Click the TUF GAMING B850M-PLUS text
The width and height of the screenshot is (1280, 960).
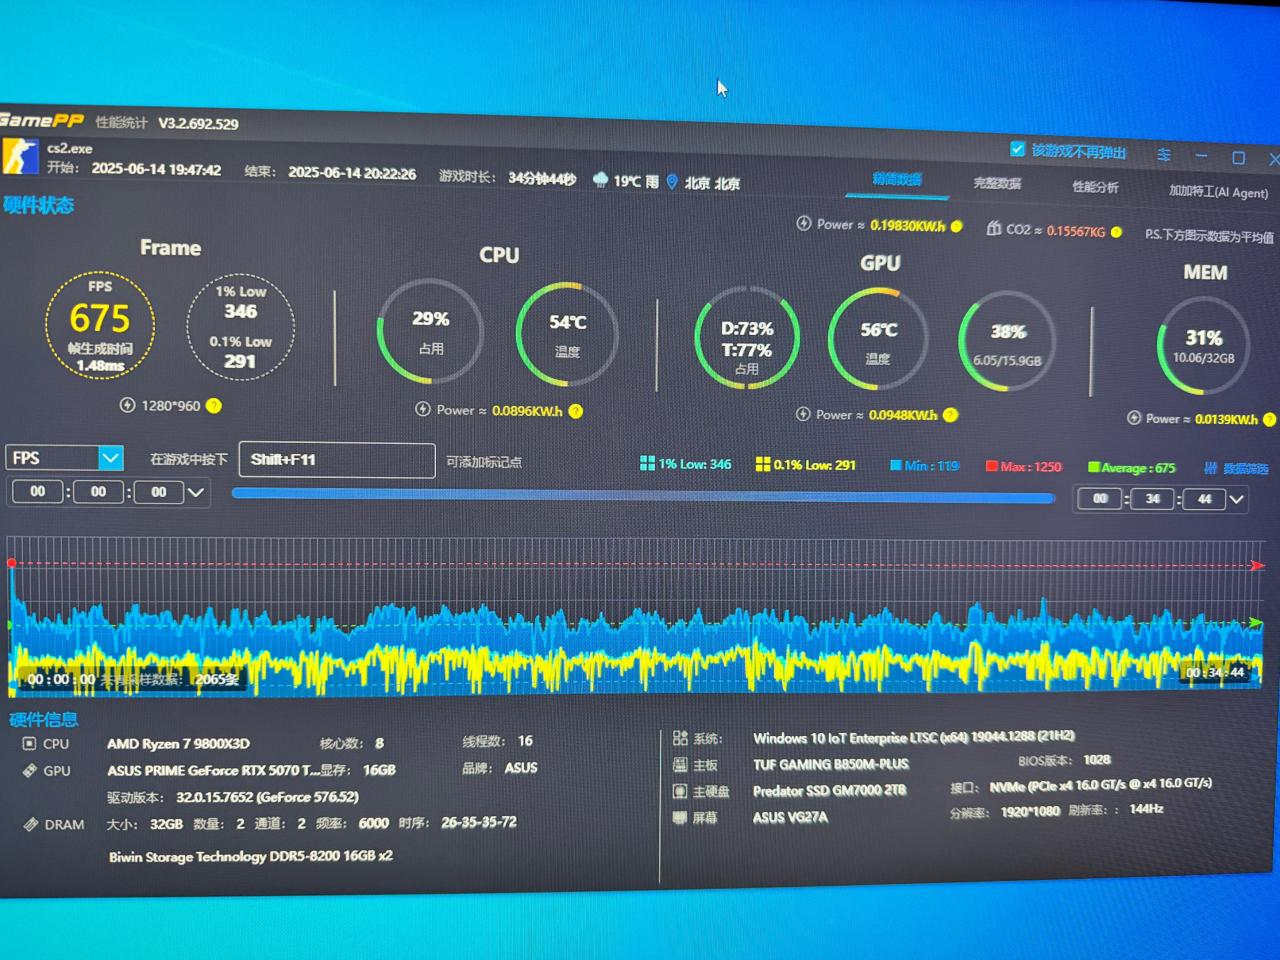831,764
